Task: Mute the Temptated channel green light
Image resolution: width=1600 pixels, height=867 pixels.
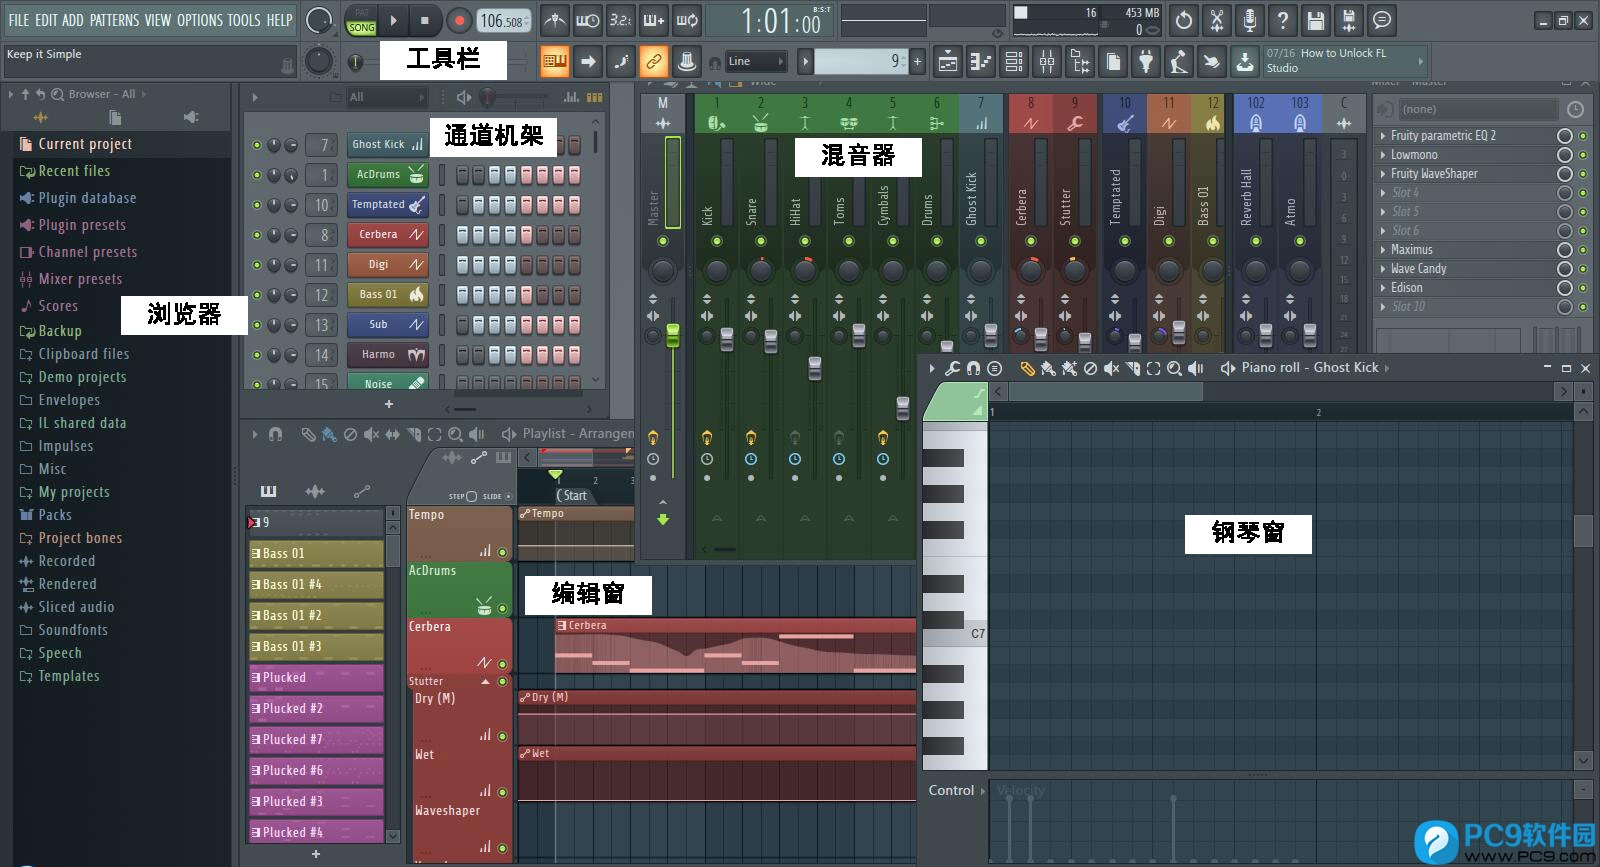Action: click(257, 205)
